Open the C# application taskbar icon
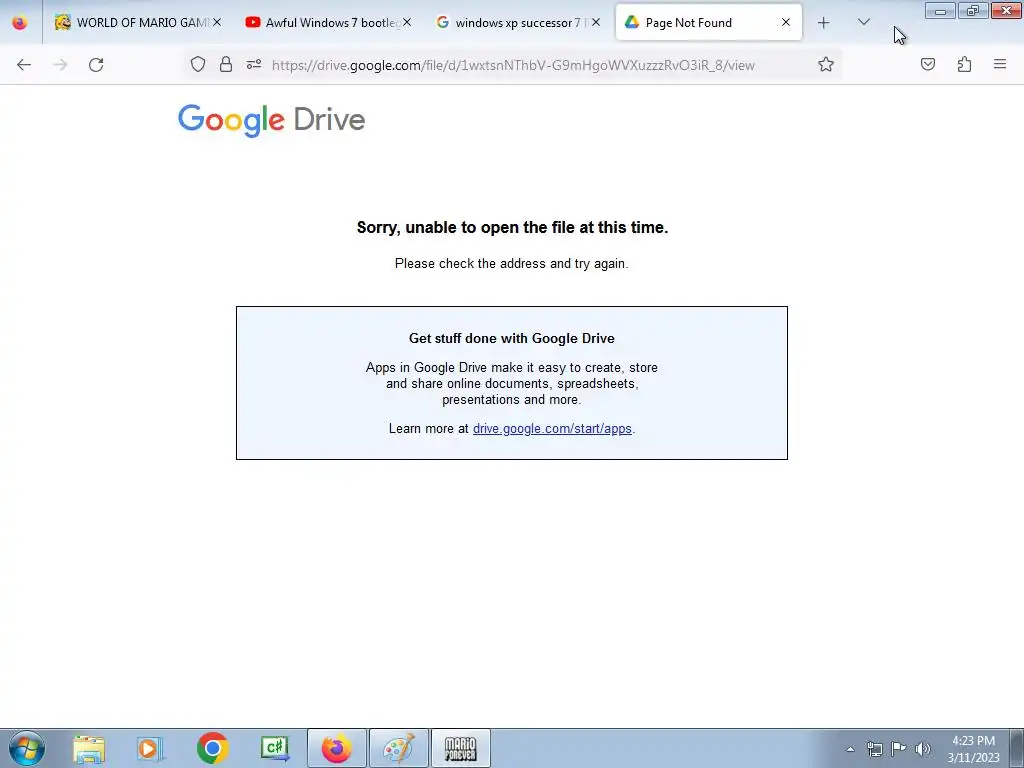Screen dimensions: 1024x768 (275, 748)
